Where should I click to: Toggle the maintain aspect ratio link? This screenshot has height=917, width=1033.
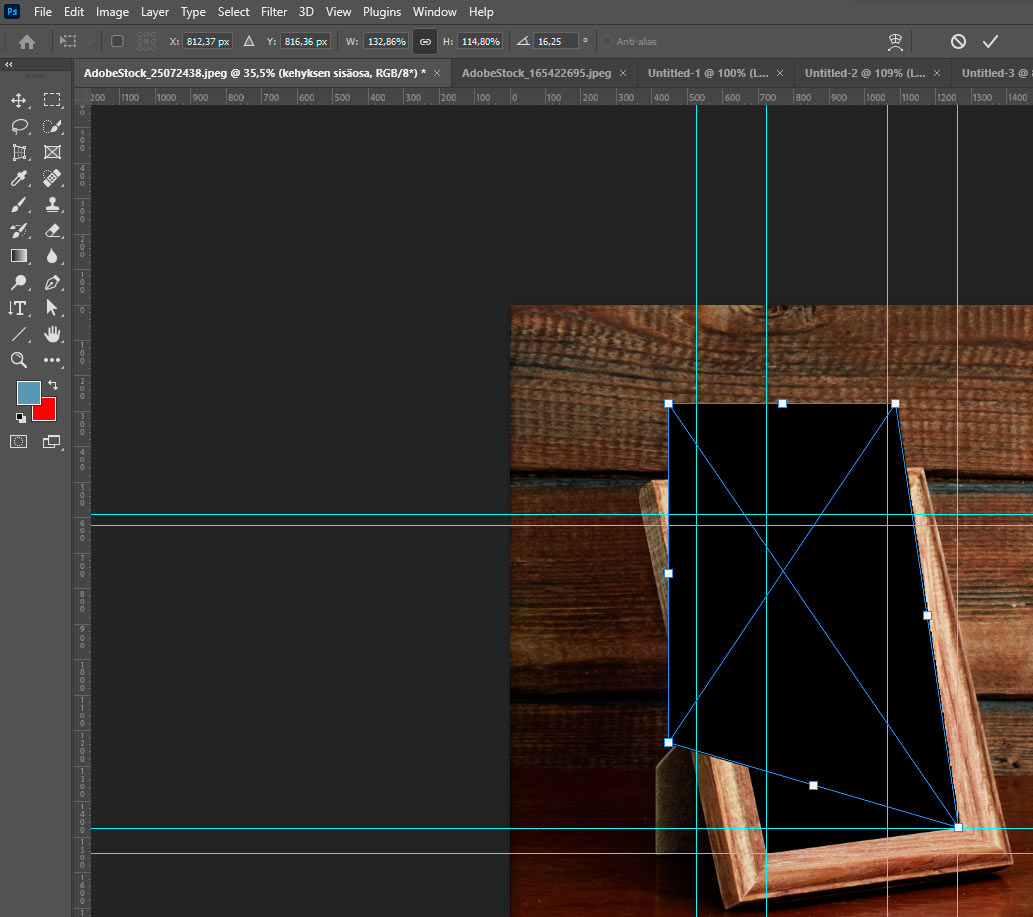(426, 42)
